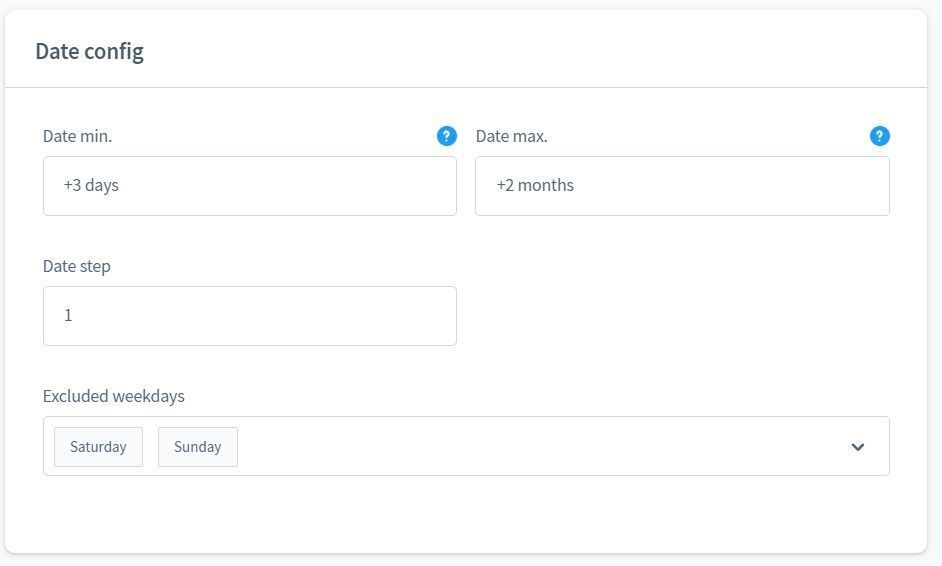Click the Saturday tag in Excluded weekdays
Image resolution: width=942 pixels, height=566 pixels.
click(98, 447)
